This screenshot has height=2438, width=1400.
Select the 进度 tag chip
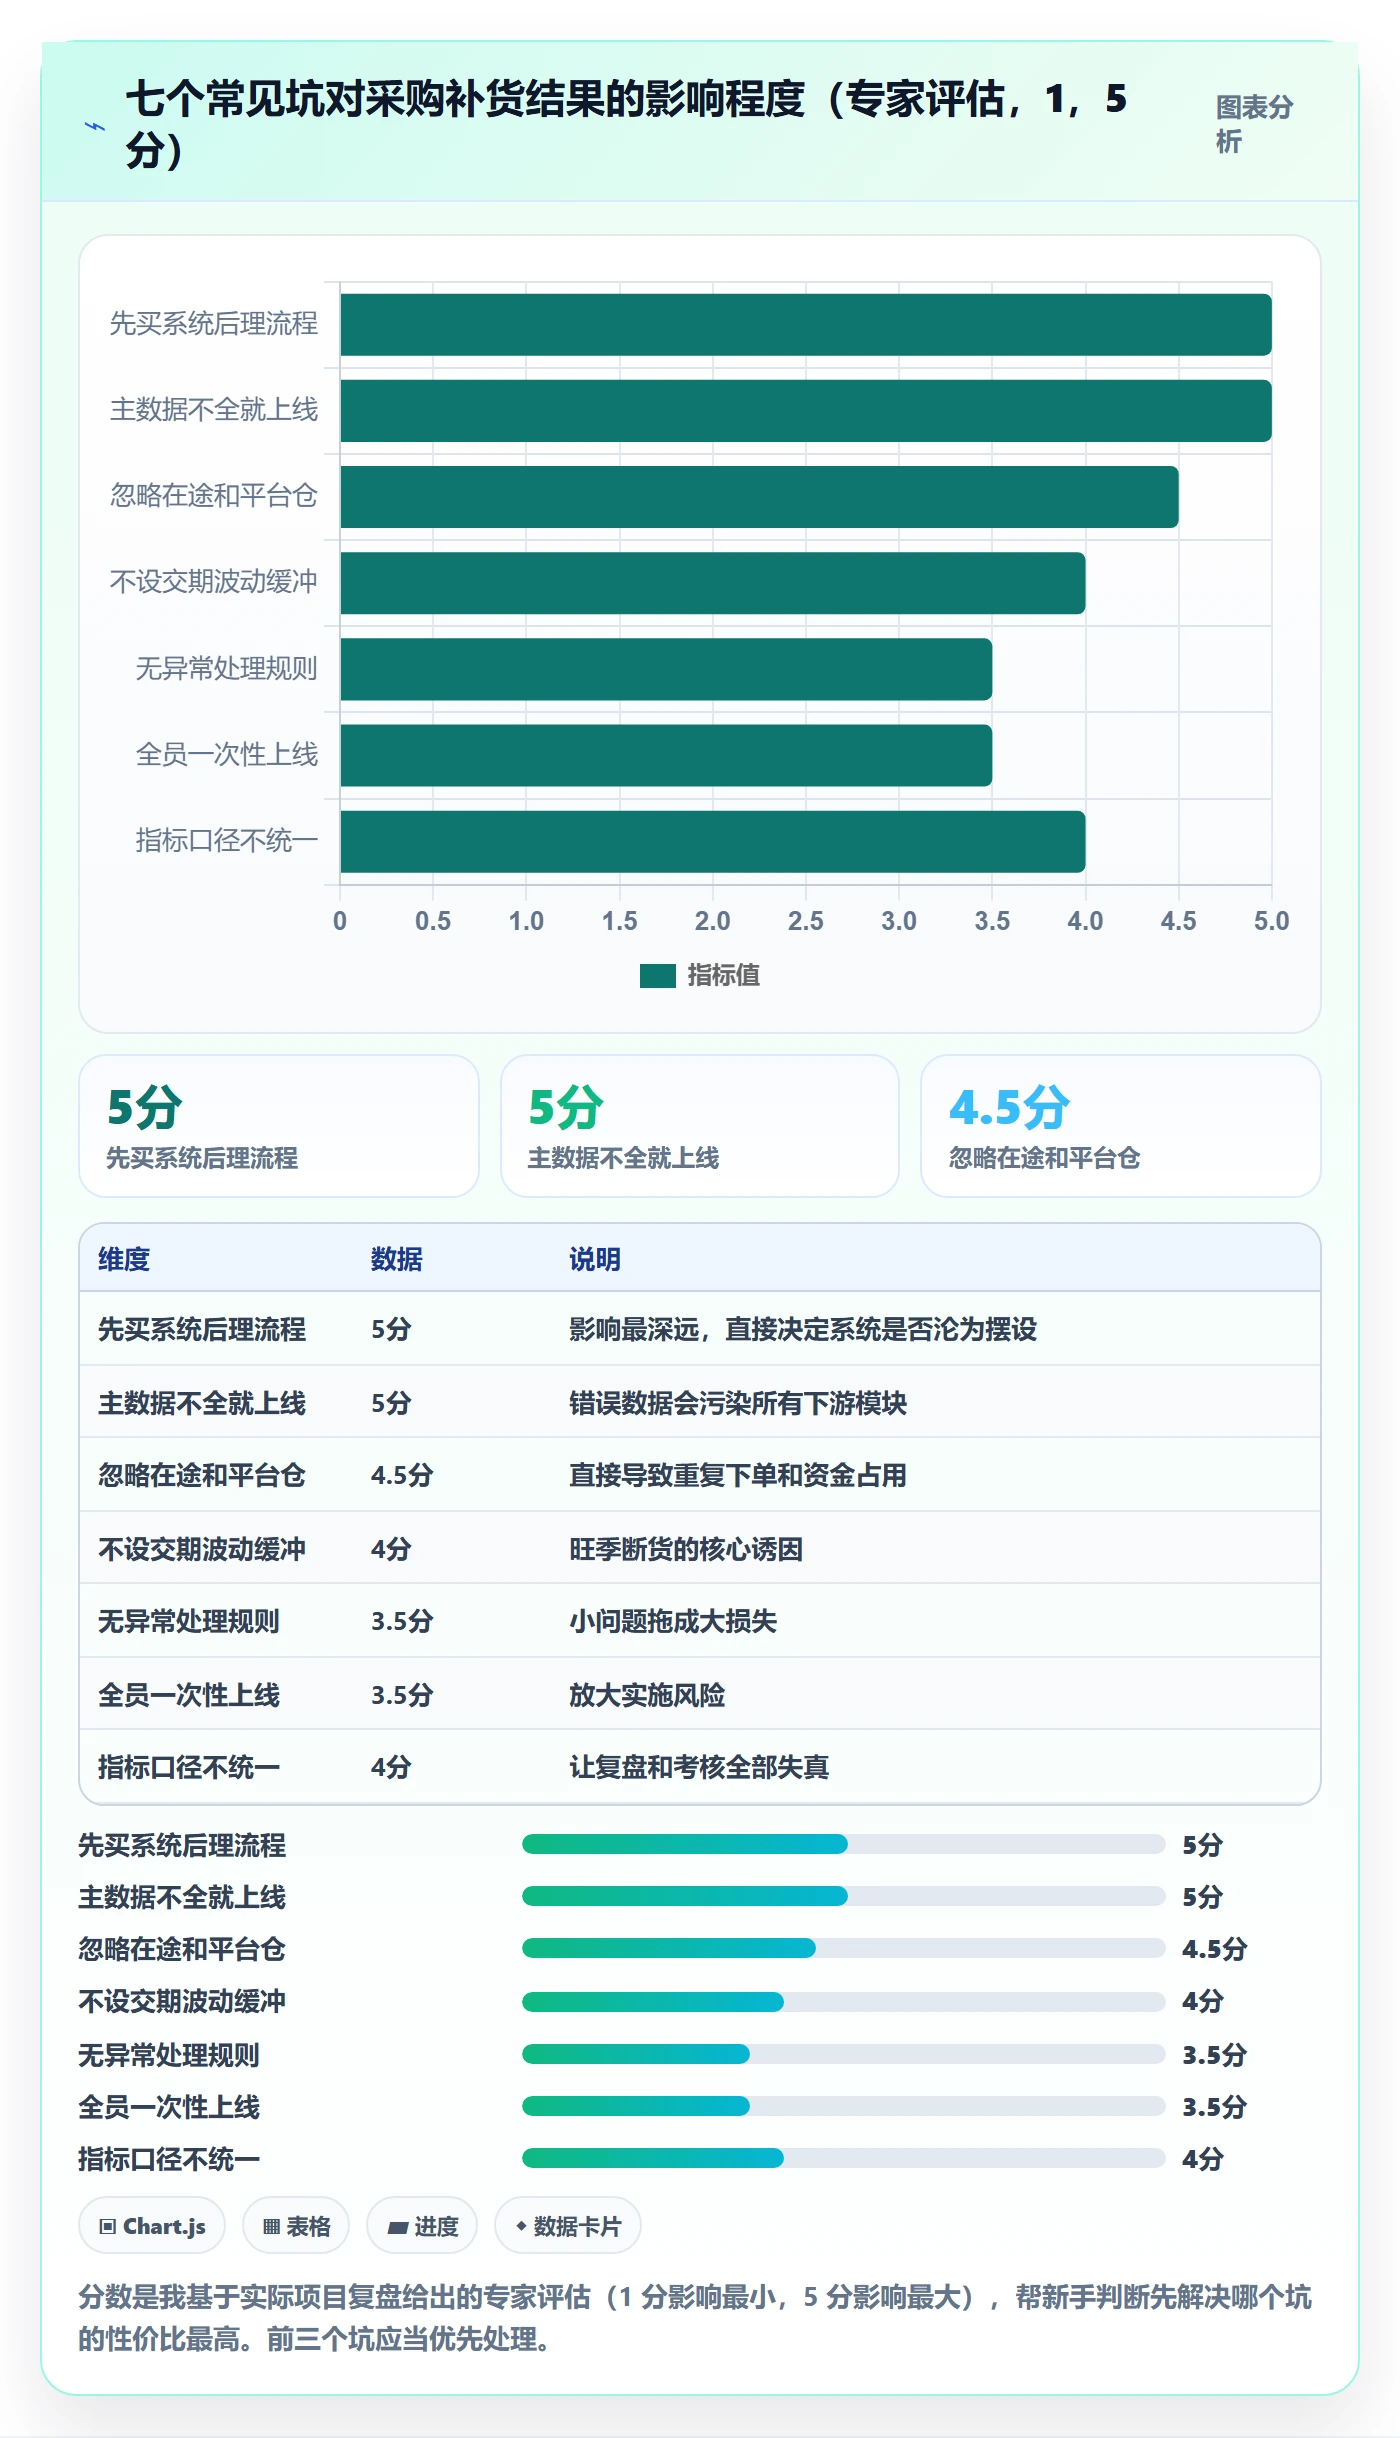click(x=422, y=2225)
